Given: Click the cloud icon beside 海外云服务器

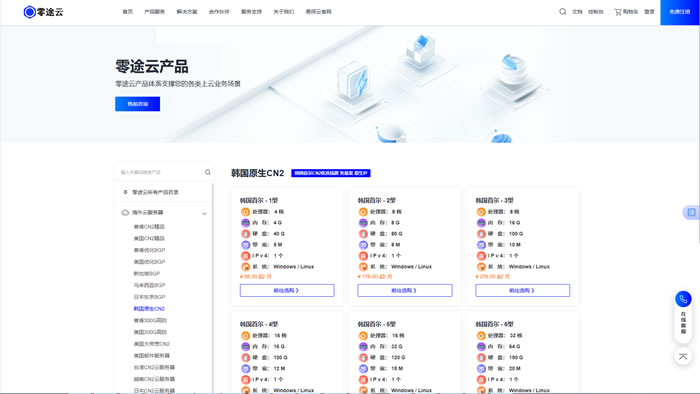Looking at the screenshot, I should 125,212.
